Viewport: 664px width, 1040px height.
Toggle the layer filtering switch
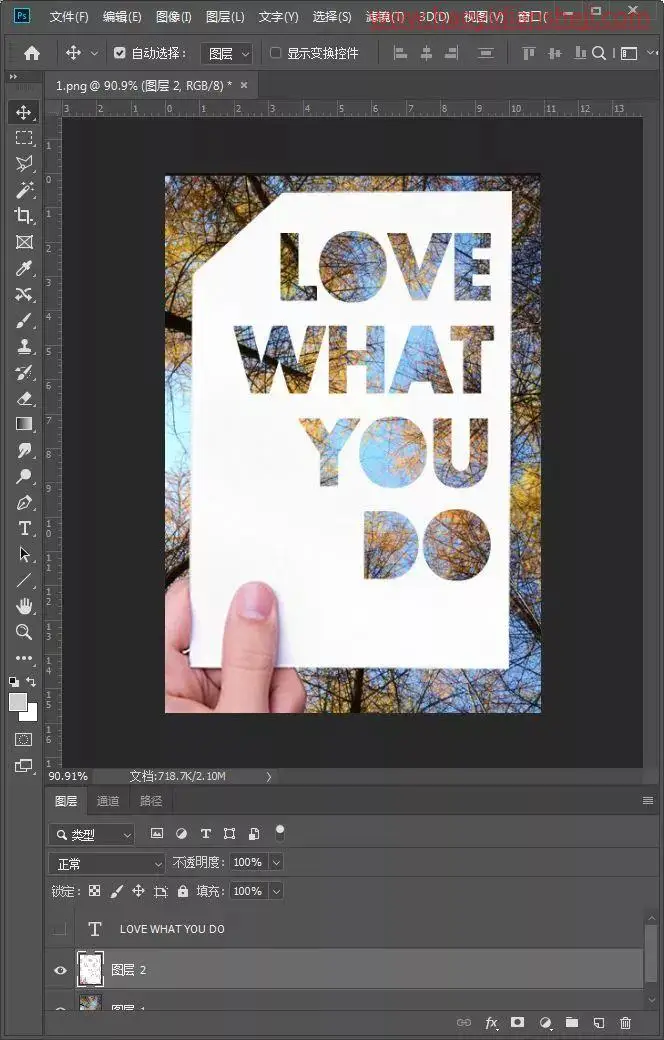[280, 833]
